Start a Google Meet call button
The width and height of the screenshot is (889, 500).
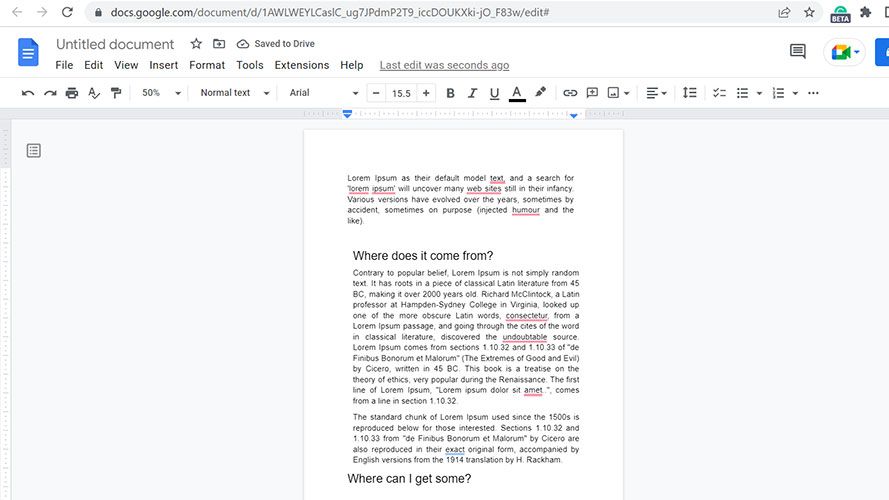[x=845, y=52]
